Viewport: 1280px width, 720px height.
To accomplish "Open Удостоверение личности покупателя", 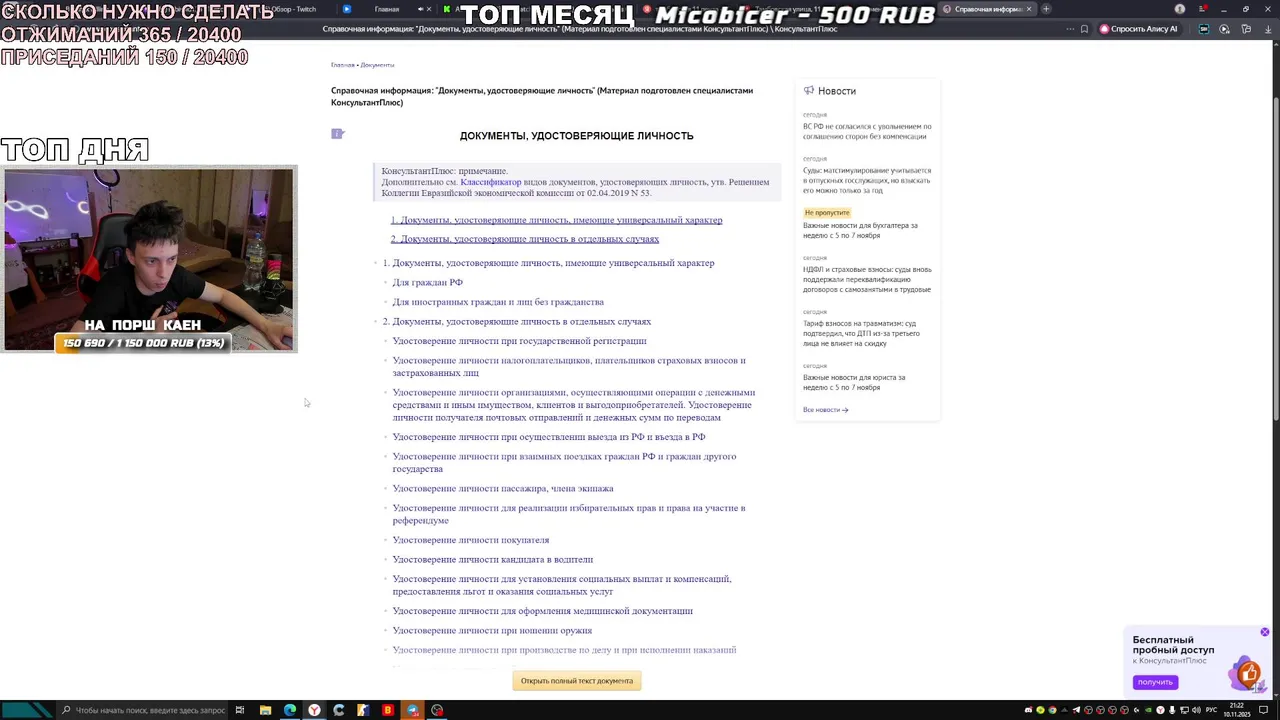I will (470, 540).
